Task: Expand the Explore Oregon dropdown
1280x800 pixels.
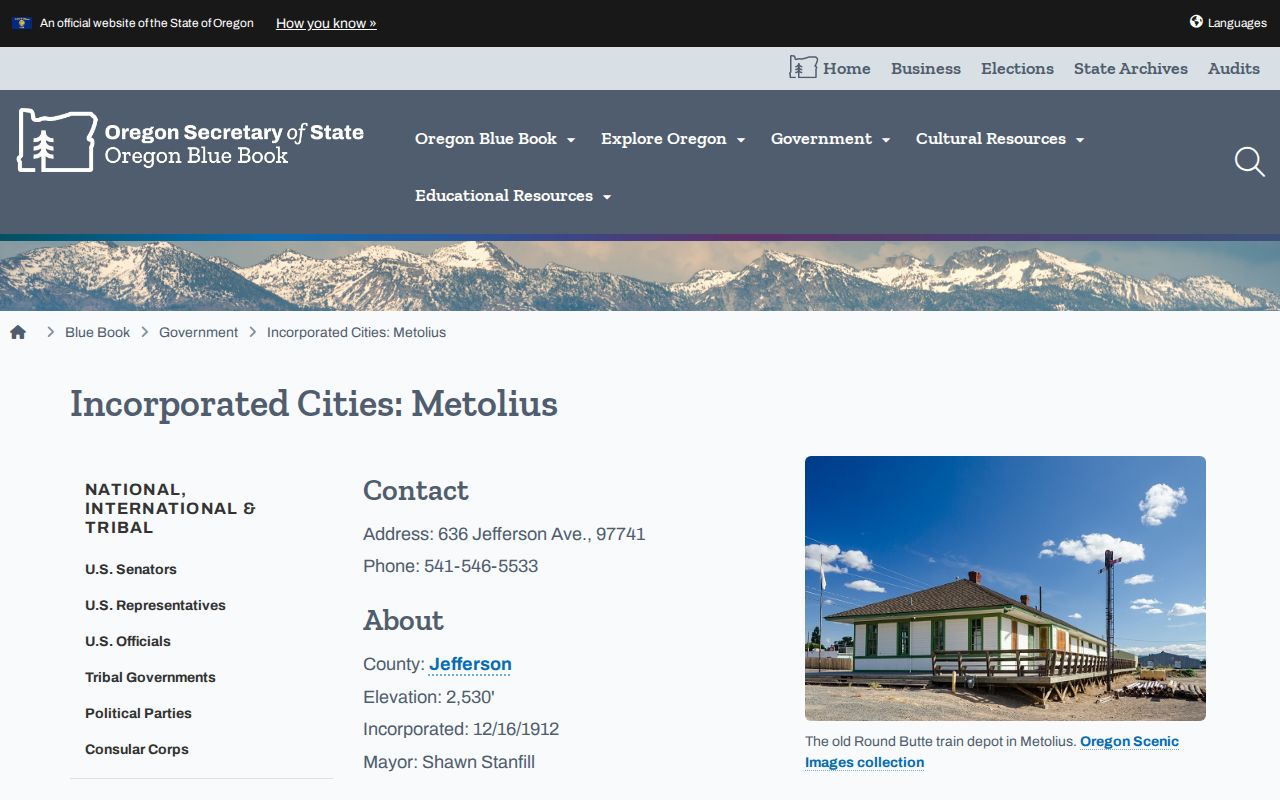Action: (673, 139)
